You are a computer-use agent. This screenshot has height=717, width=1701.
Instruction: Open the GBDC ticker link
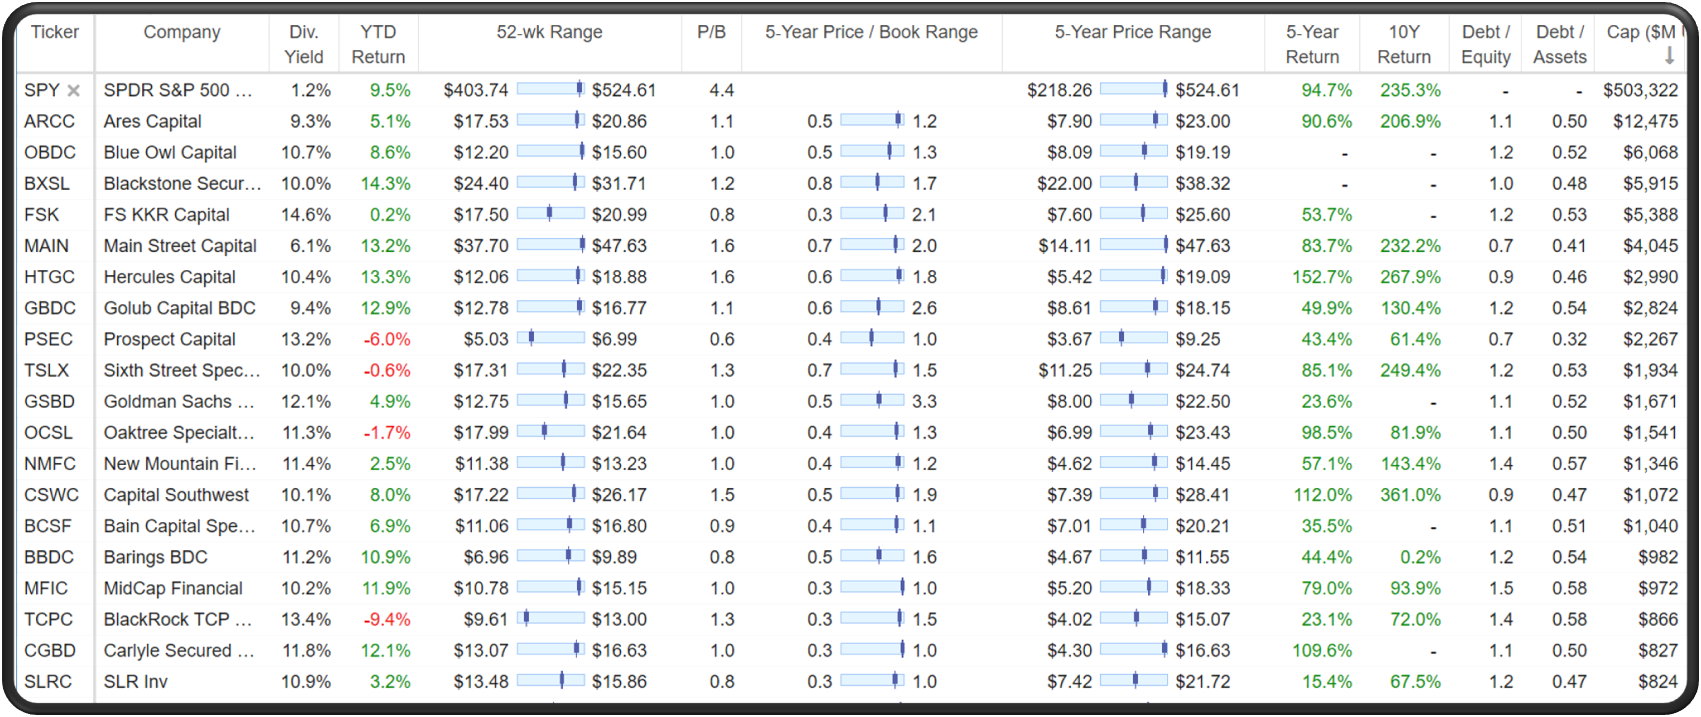(50, 307)
